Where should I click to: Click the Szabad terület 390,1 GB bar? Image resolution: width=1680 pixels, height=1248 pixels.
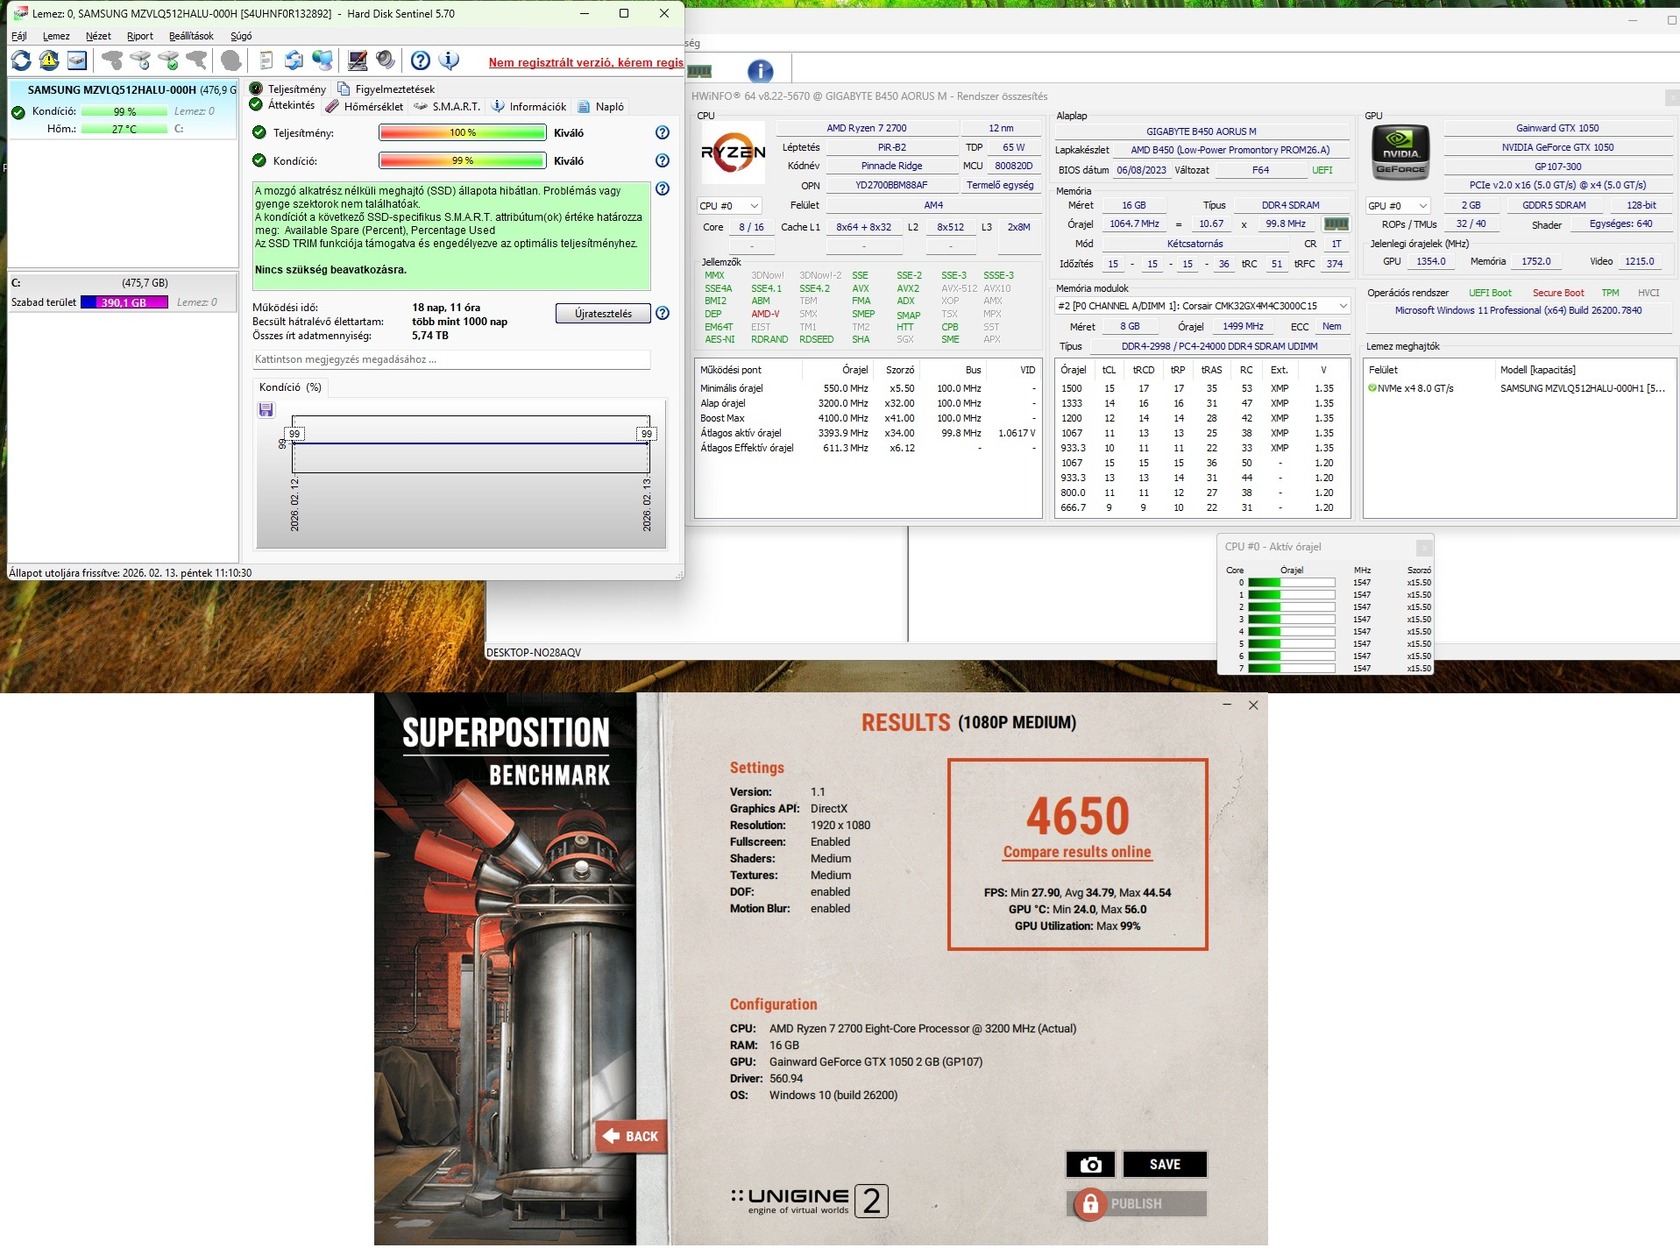click(124, 302)
